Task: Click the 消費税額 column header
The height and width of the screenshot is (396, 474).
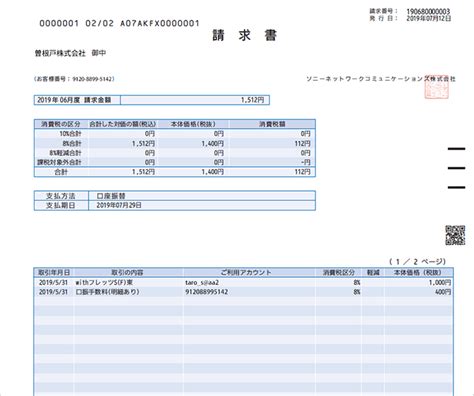Action: pos(272,124)
